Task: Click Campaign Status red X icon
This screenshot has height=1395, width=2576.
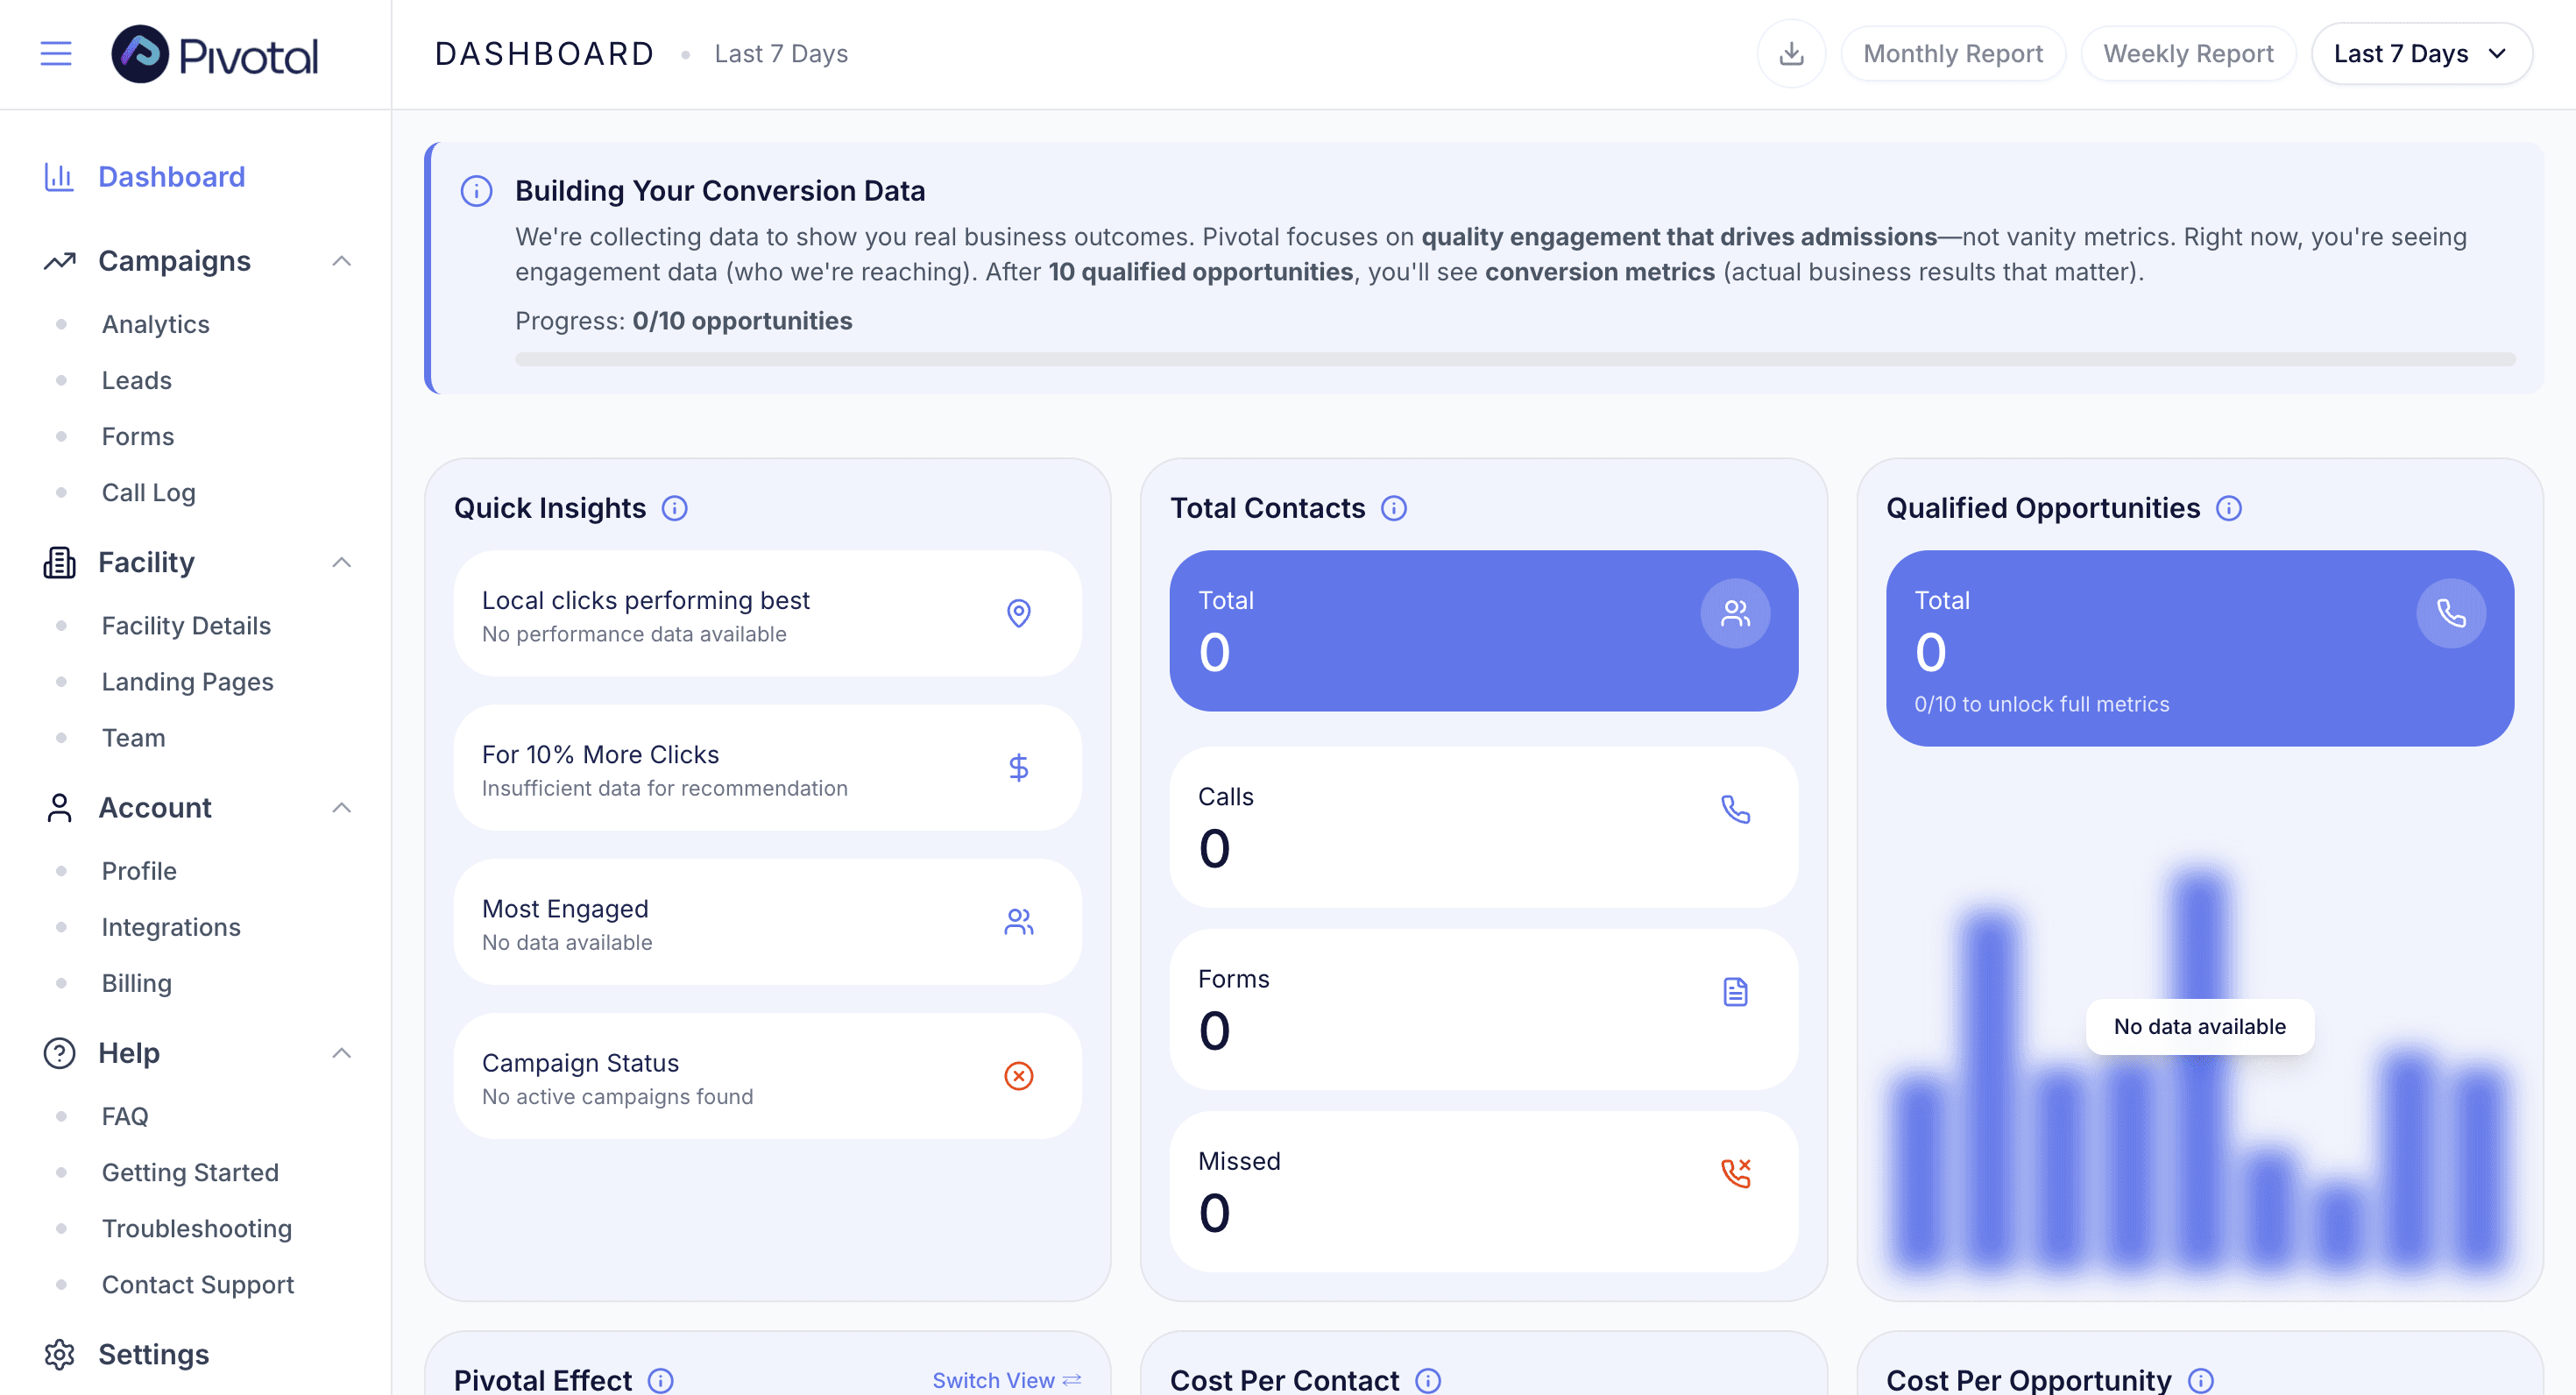Action: click(1018, 1076)
